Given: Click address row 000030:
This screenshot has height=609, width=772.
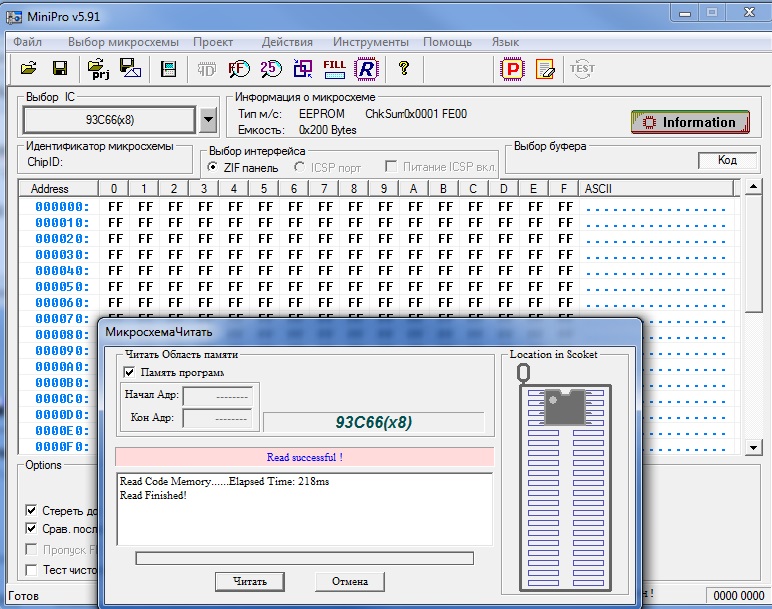Looking at the screenshot, I should [62, 255].
